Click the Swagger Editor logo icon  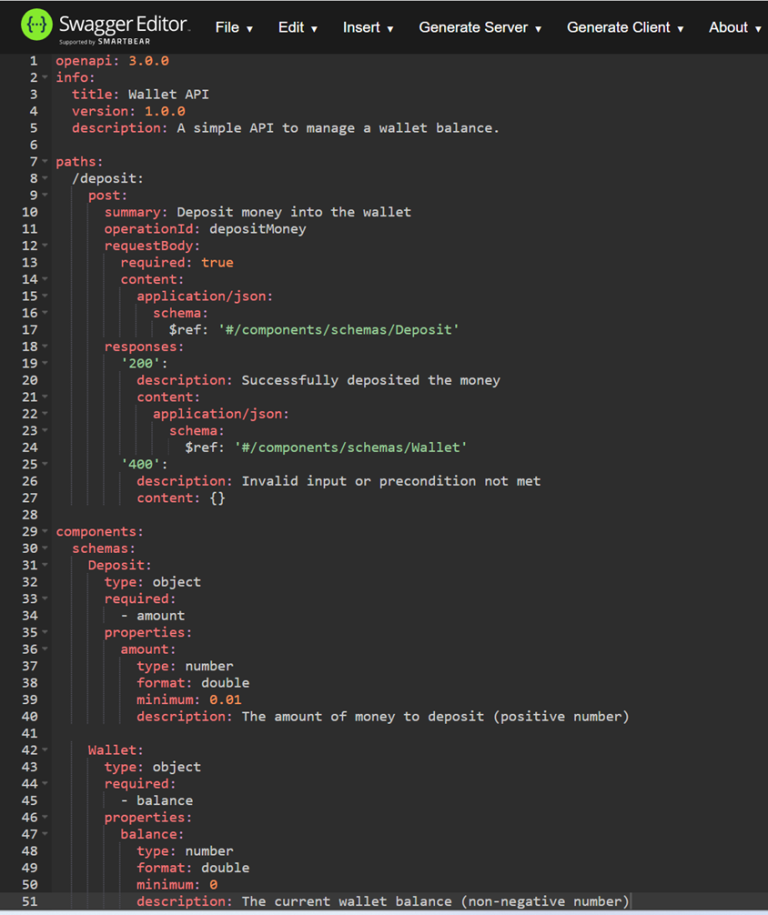[x=36, y=25]
